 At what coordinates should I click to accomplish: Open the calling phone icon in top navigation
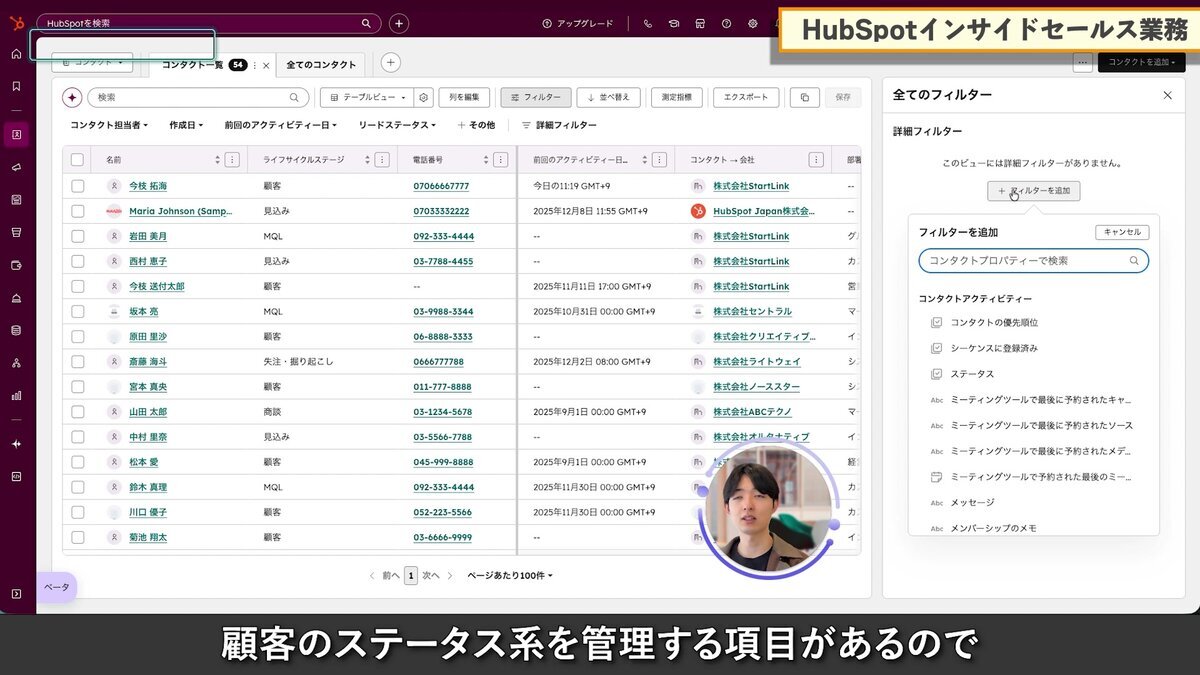pos(648,23)
